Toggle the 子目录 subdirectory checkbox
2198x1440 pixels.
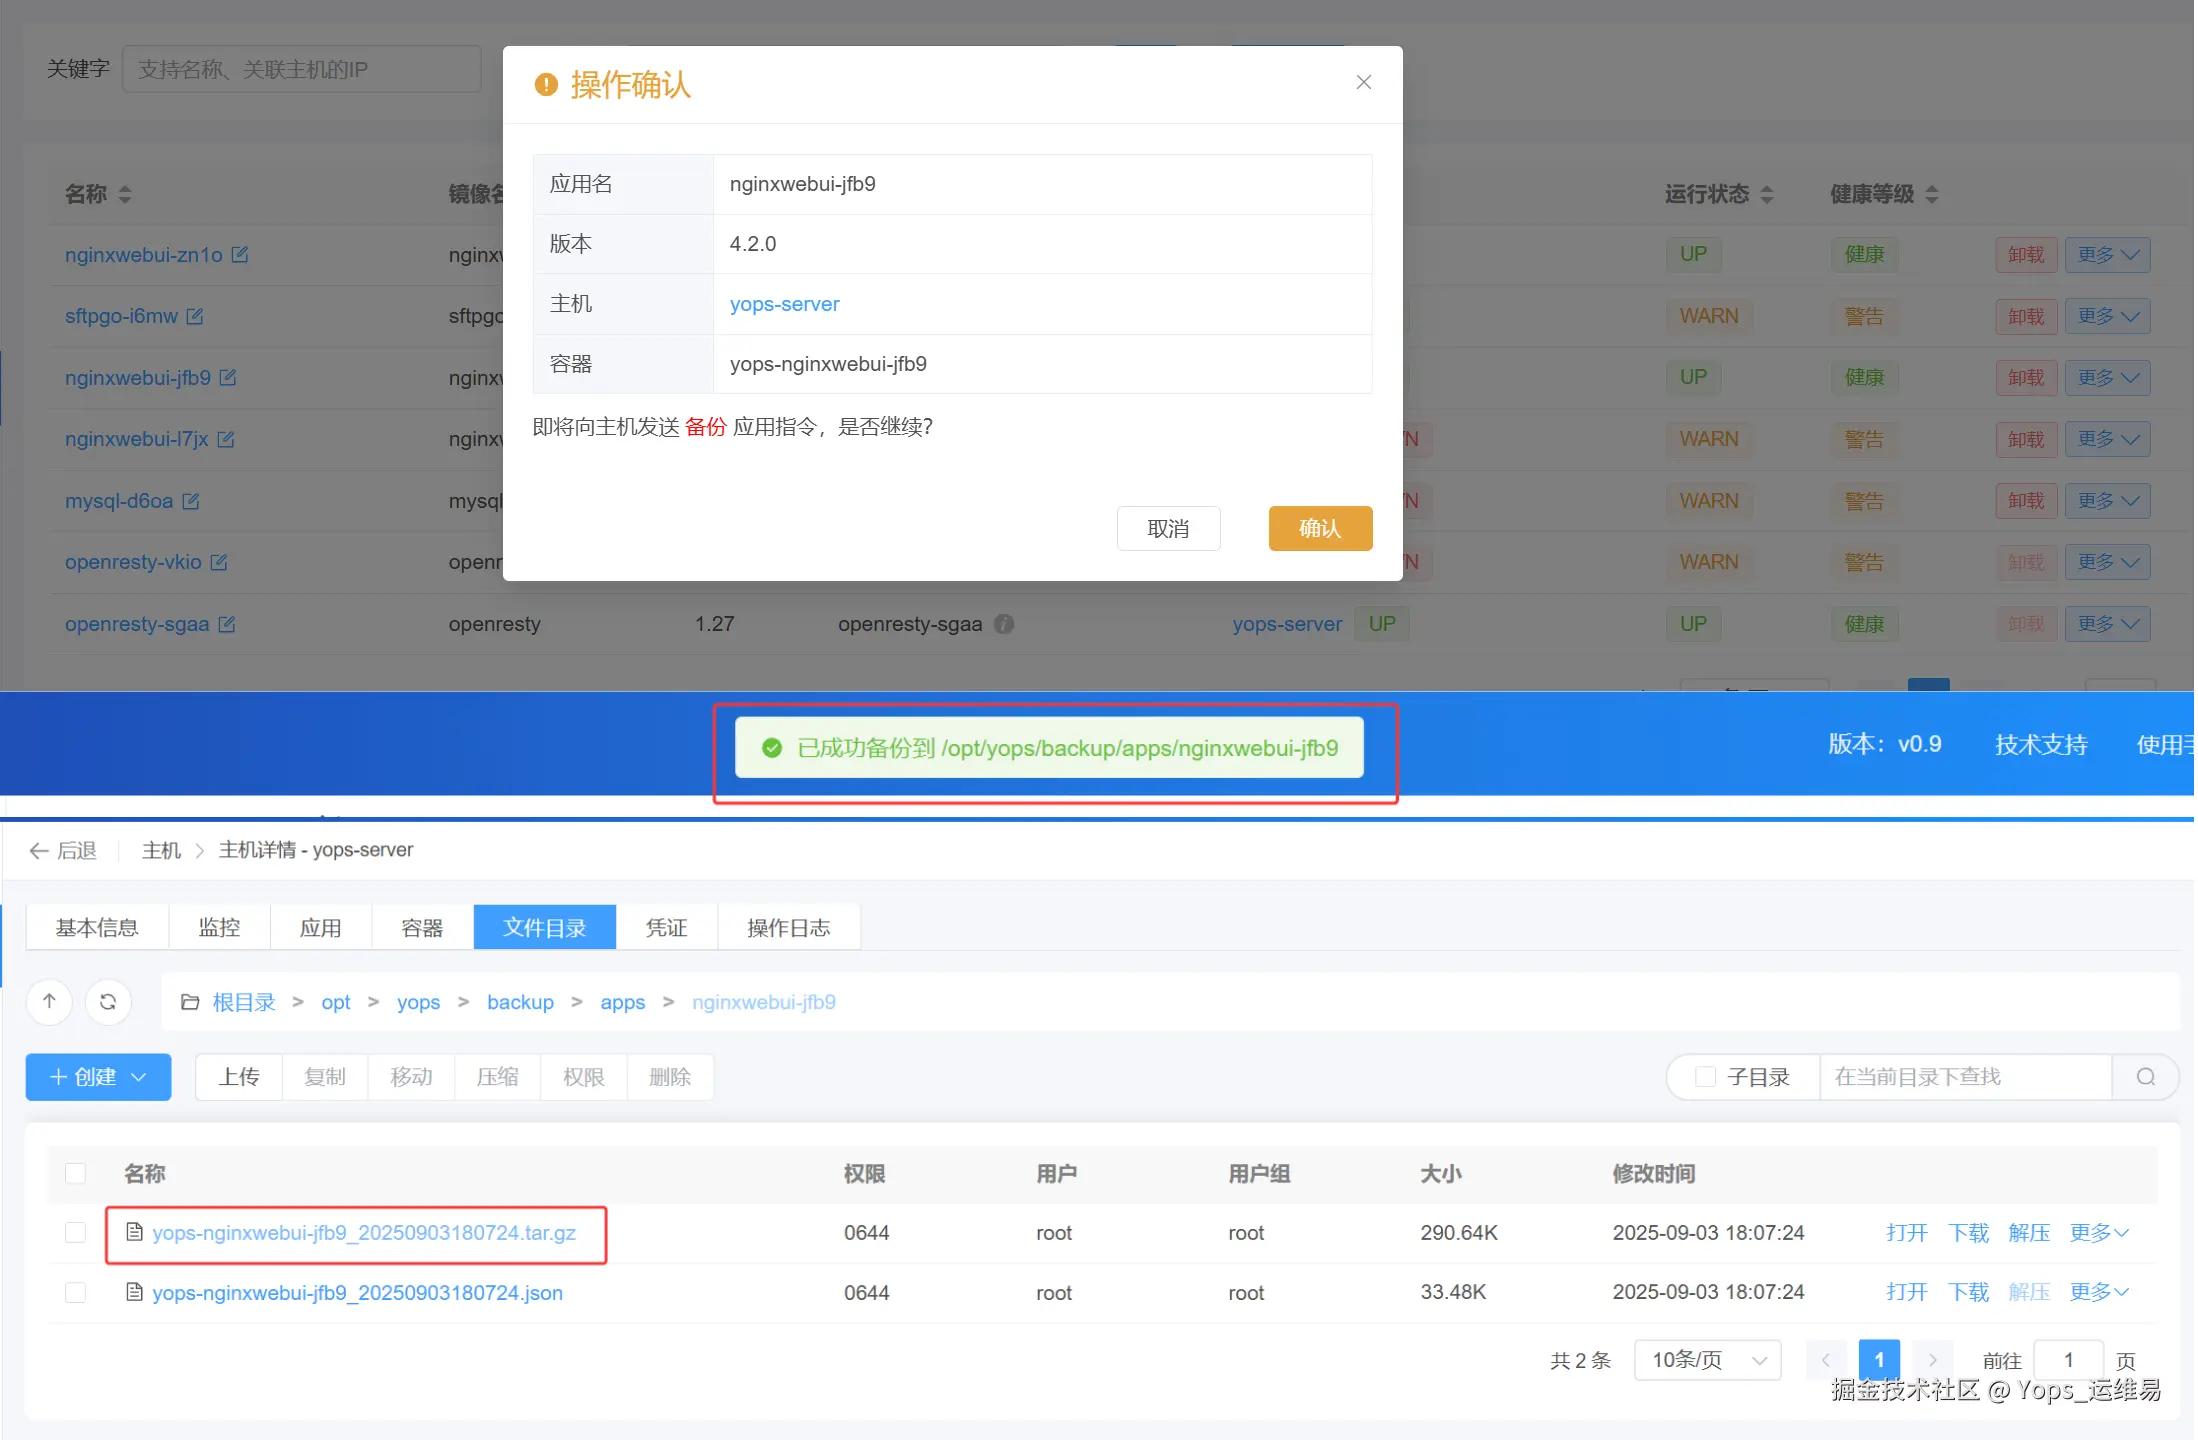[1706, 1077]
